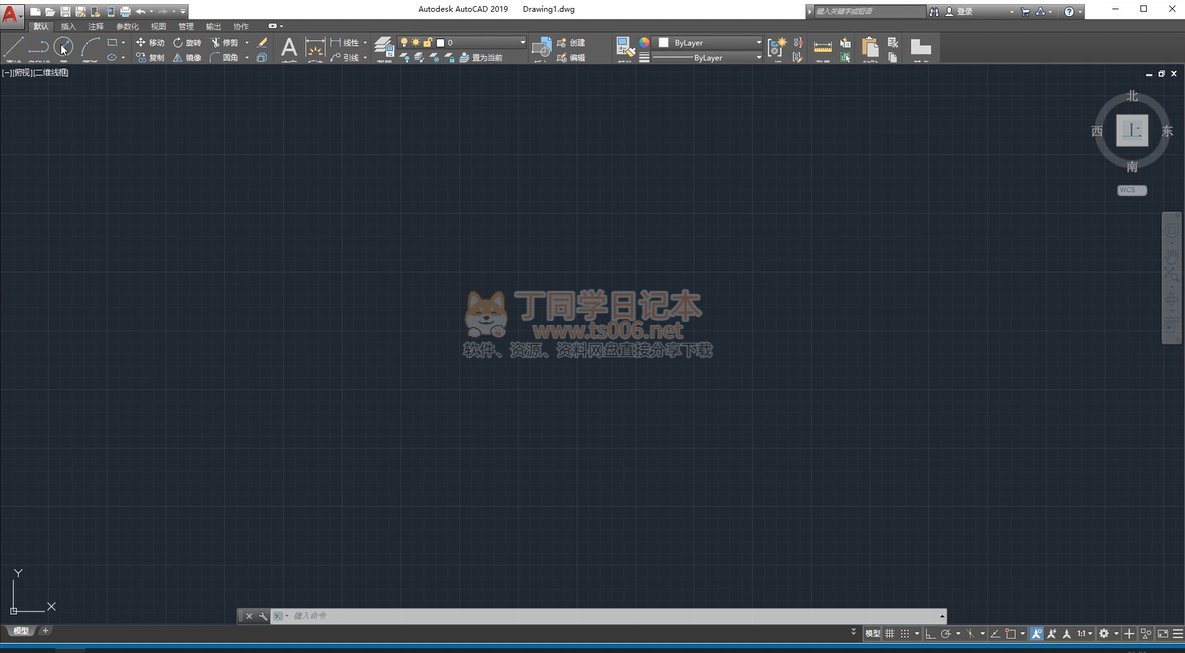The image size is (1185, 653).
Task: Click the Text (A) annotation tool
Action: click(x=288, y=47)
